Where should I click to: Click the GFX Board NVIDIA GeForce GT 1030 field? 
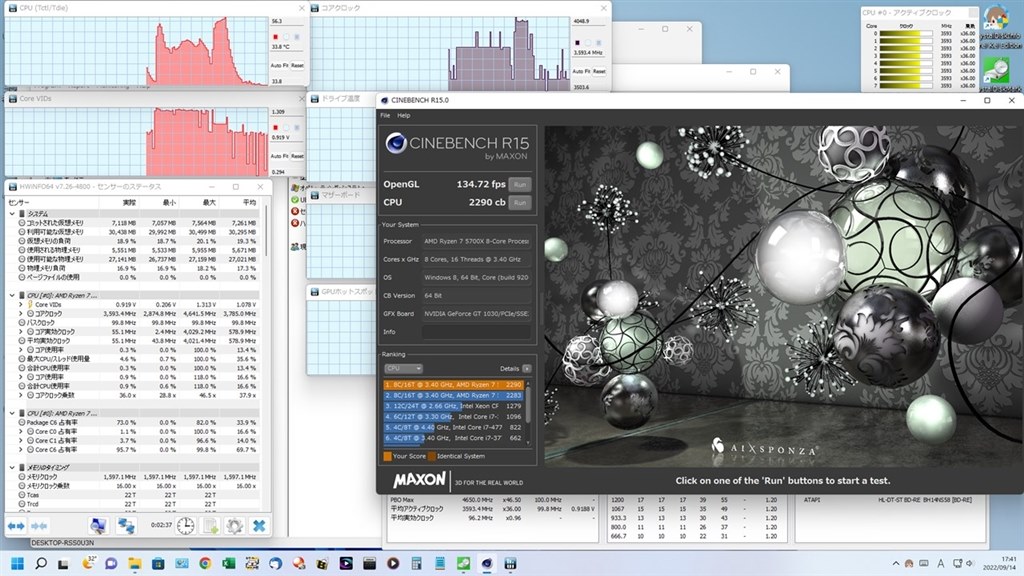pyautogui.click(x=476, y=313)
